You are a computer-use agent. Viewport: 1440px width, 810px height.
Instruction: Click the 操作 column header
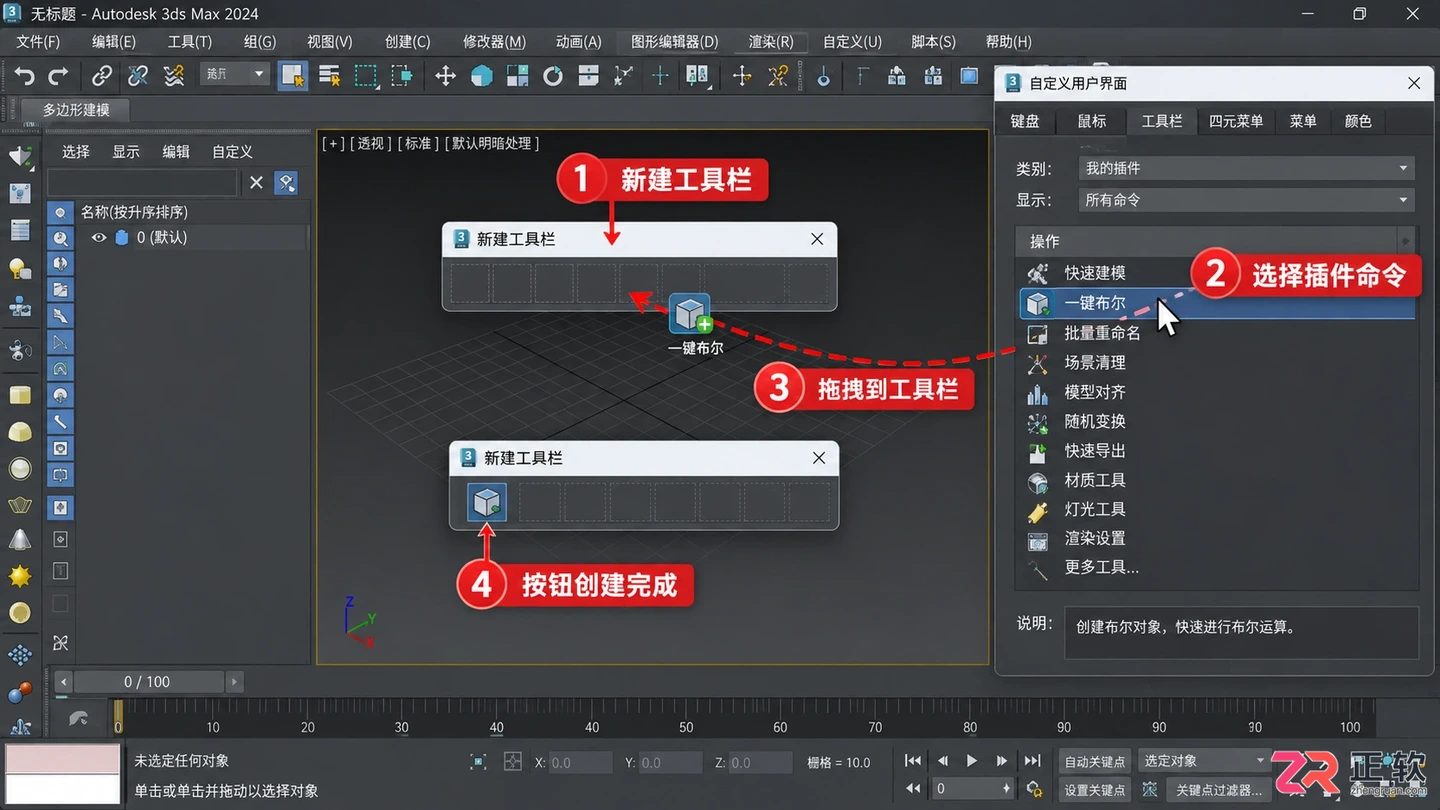click(1208, 241)
